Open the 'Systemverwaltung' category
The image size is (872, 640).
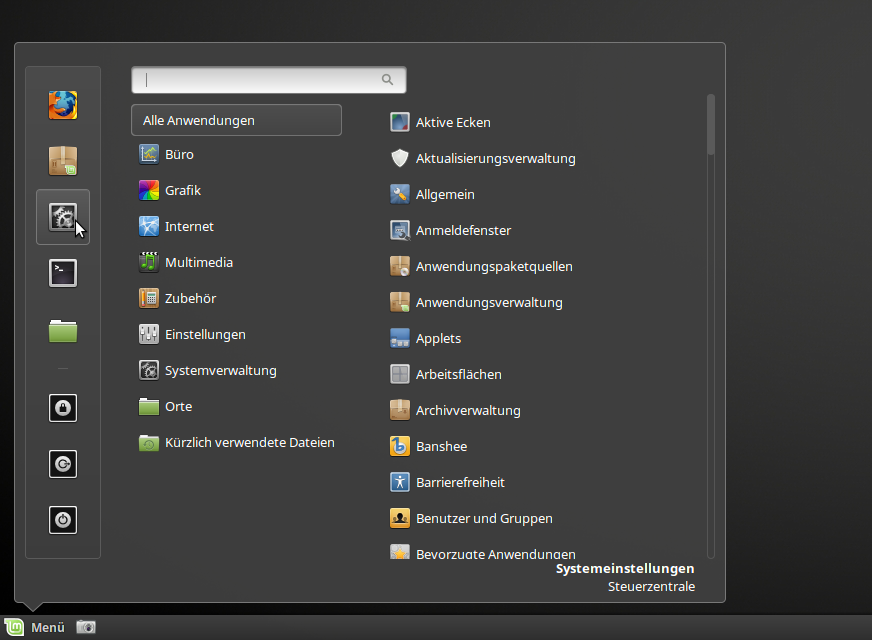(x=219, y=370)
